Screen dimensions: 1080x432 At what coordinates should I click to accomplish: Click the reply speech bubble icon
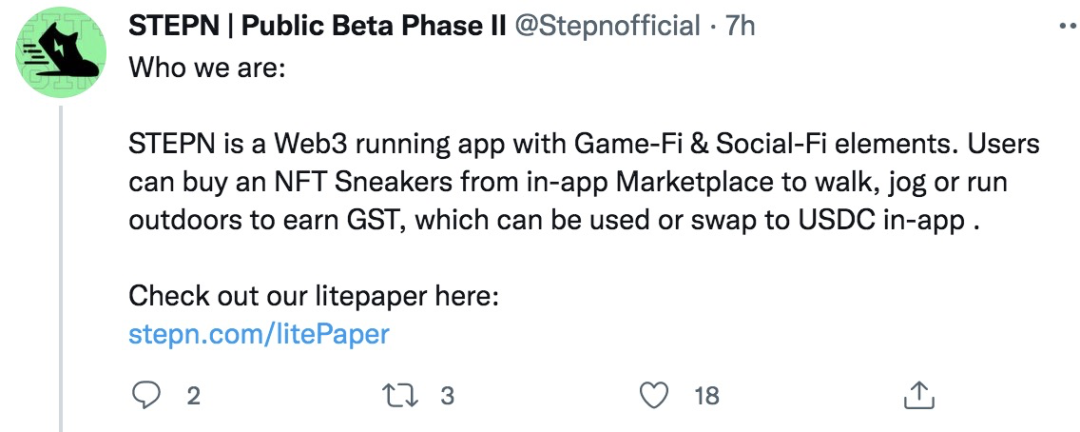point(147,396)
